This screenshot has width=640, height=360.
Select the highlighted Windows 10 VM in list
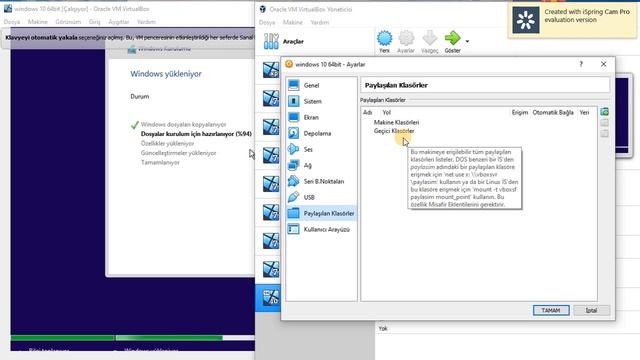[x=268, y=298]
